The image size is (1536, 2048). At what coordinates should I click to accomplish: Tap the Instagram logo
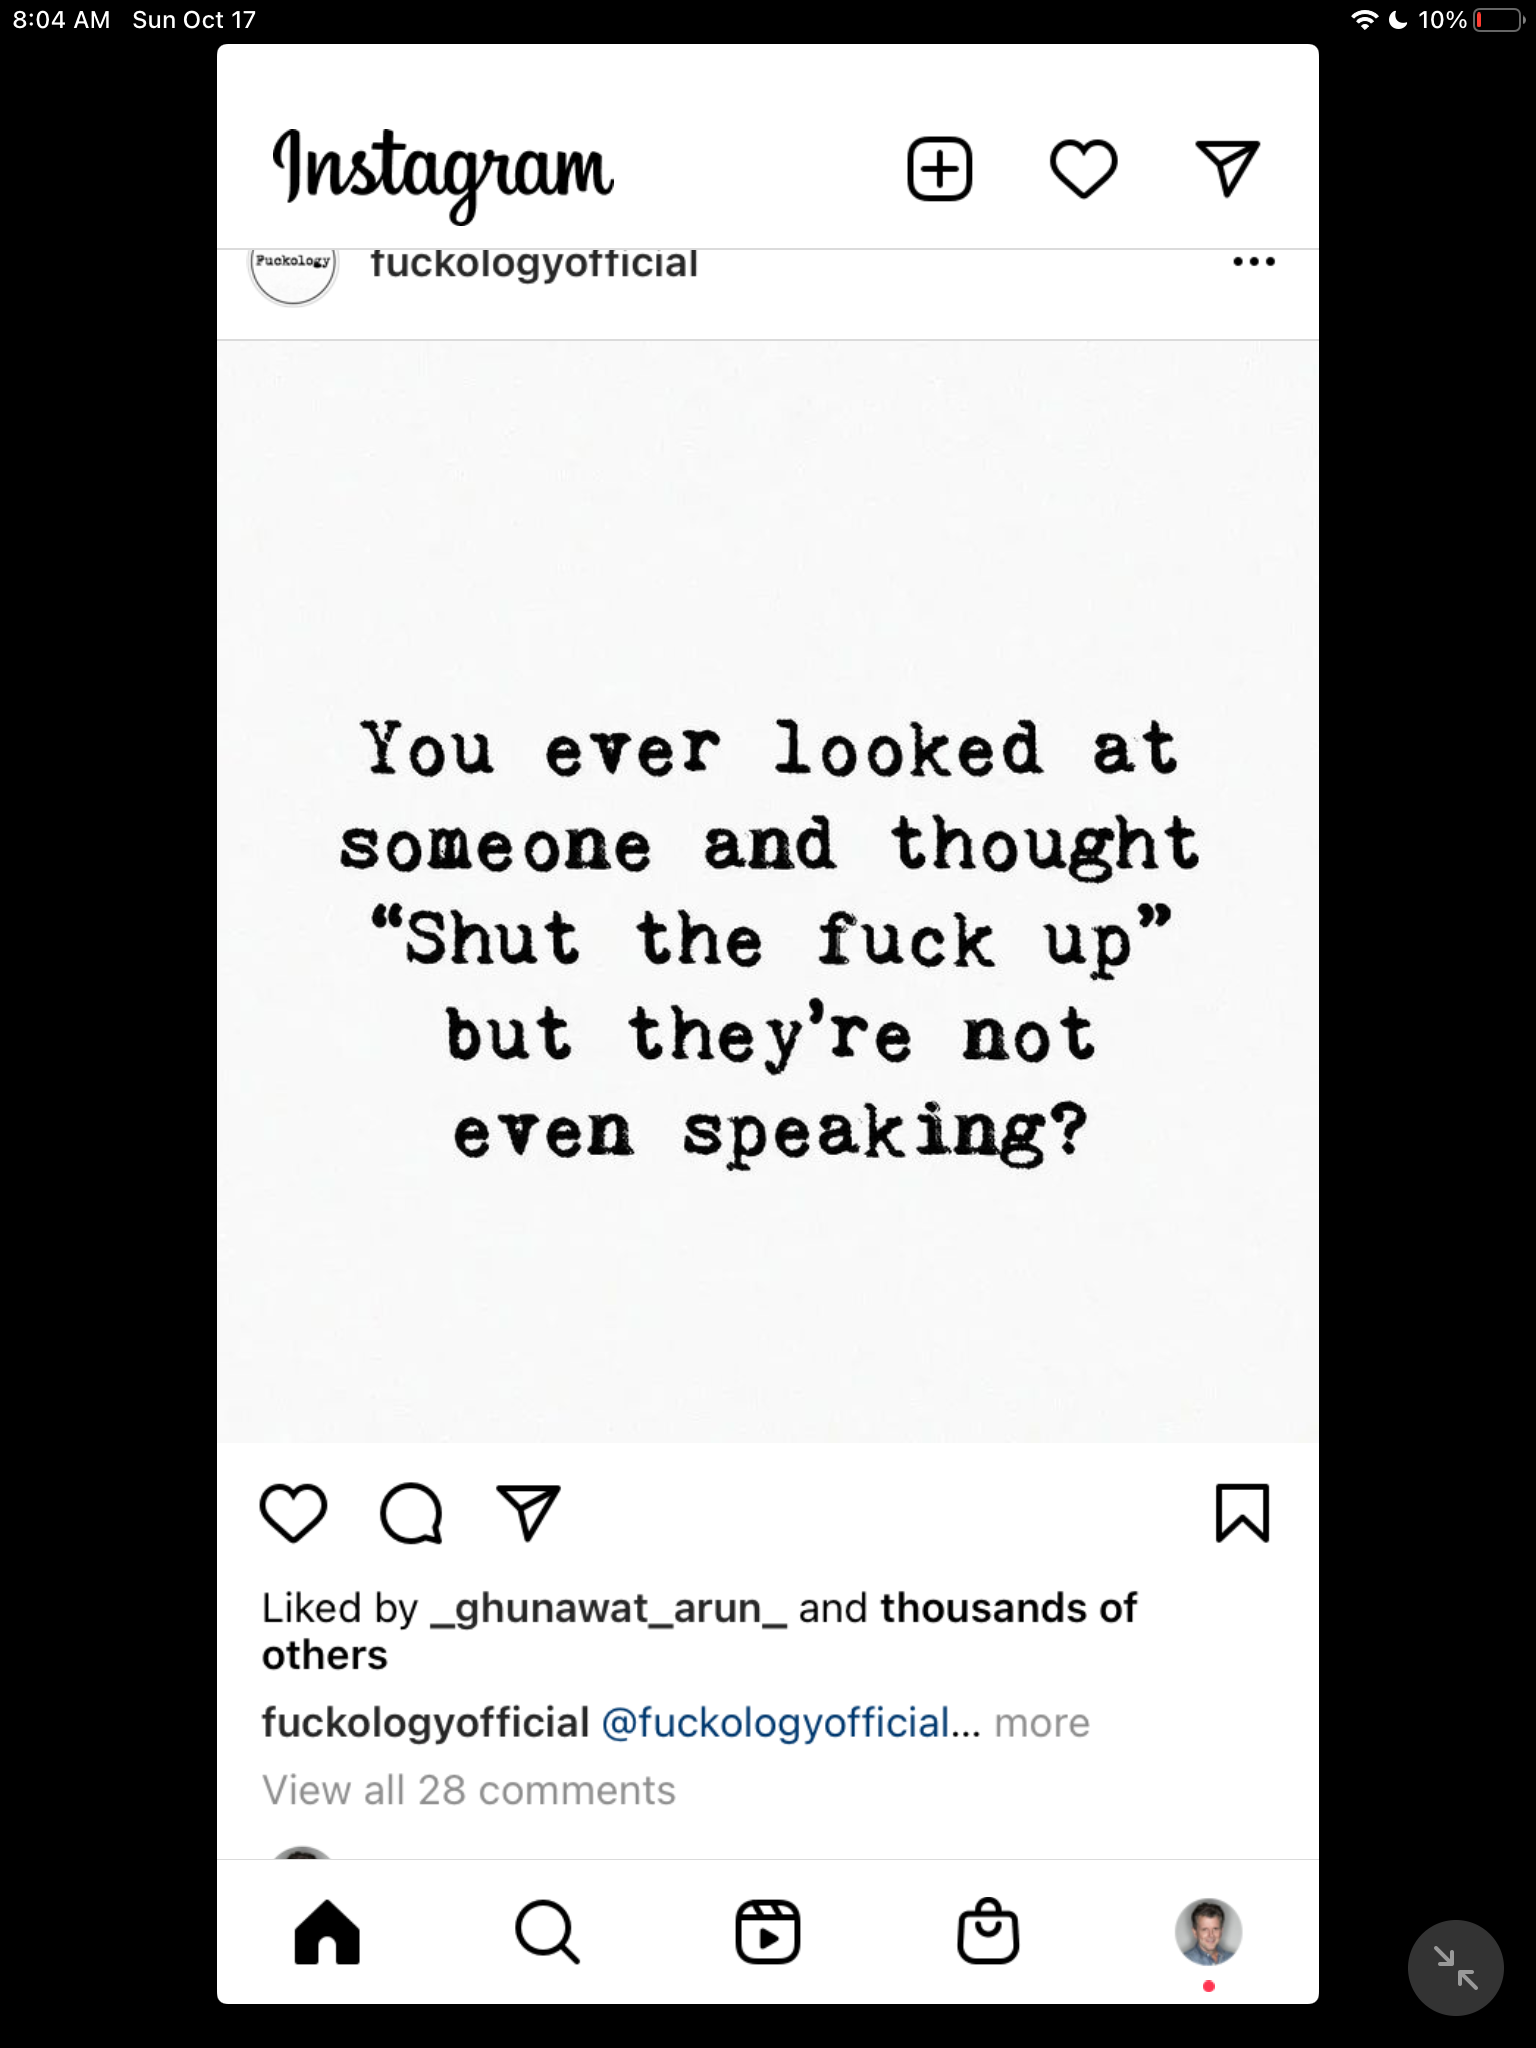pos(443,172)
